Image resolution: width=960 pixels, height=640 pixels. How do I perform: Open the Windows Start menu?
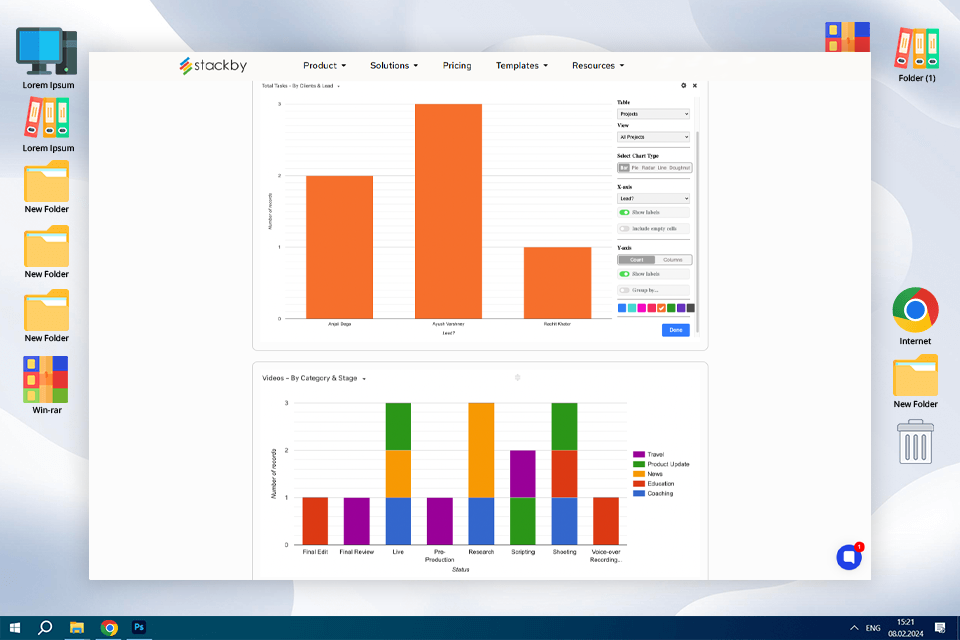click(x=15, y=628)
